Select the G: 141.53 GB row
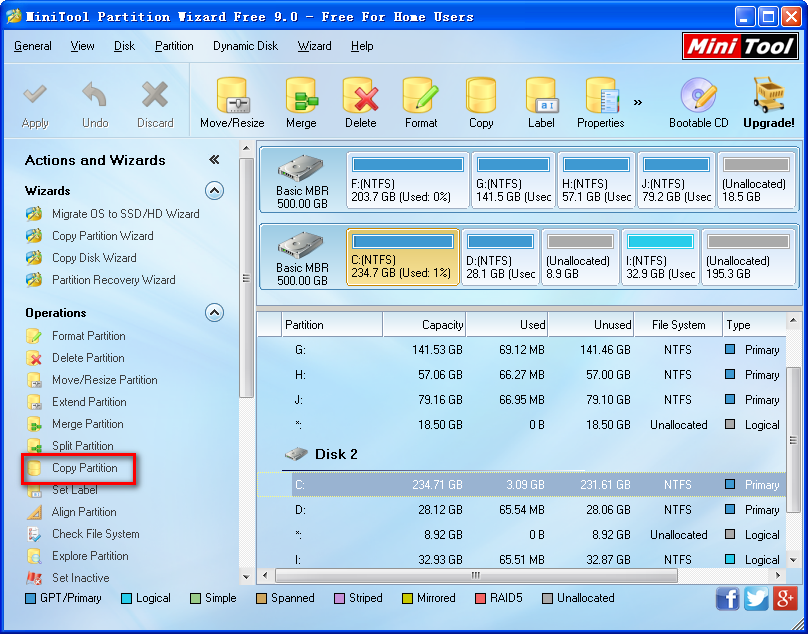Viewport: 808px width, 634px height. click(521, 350)
